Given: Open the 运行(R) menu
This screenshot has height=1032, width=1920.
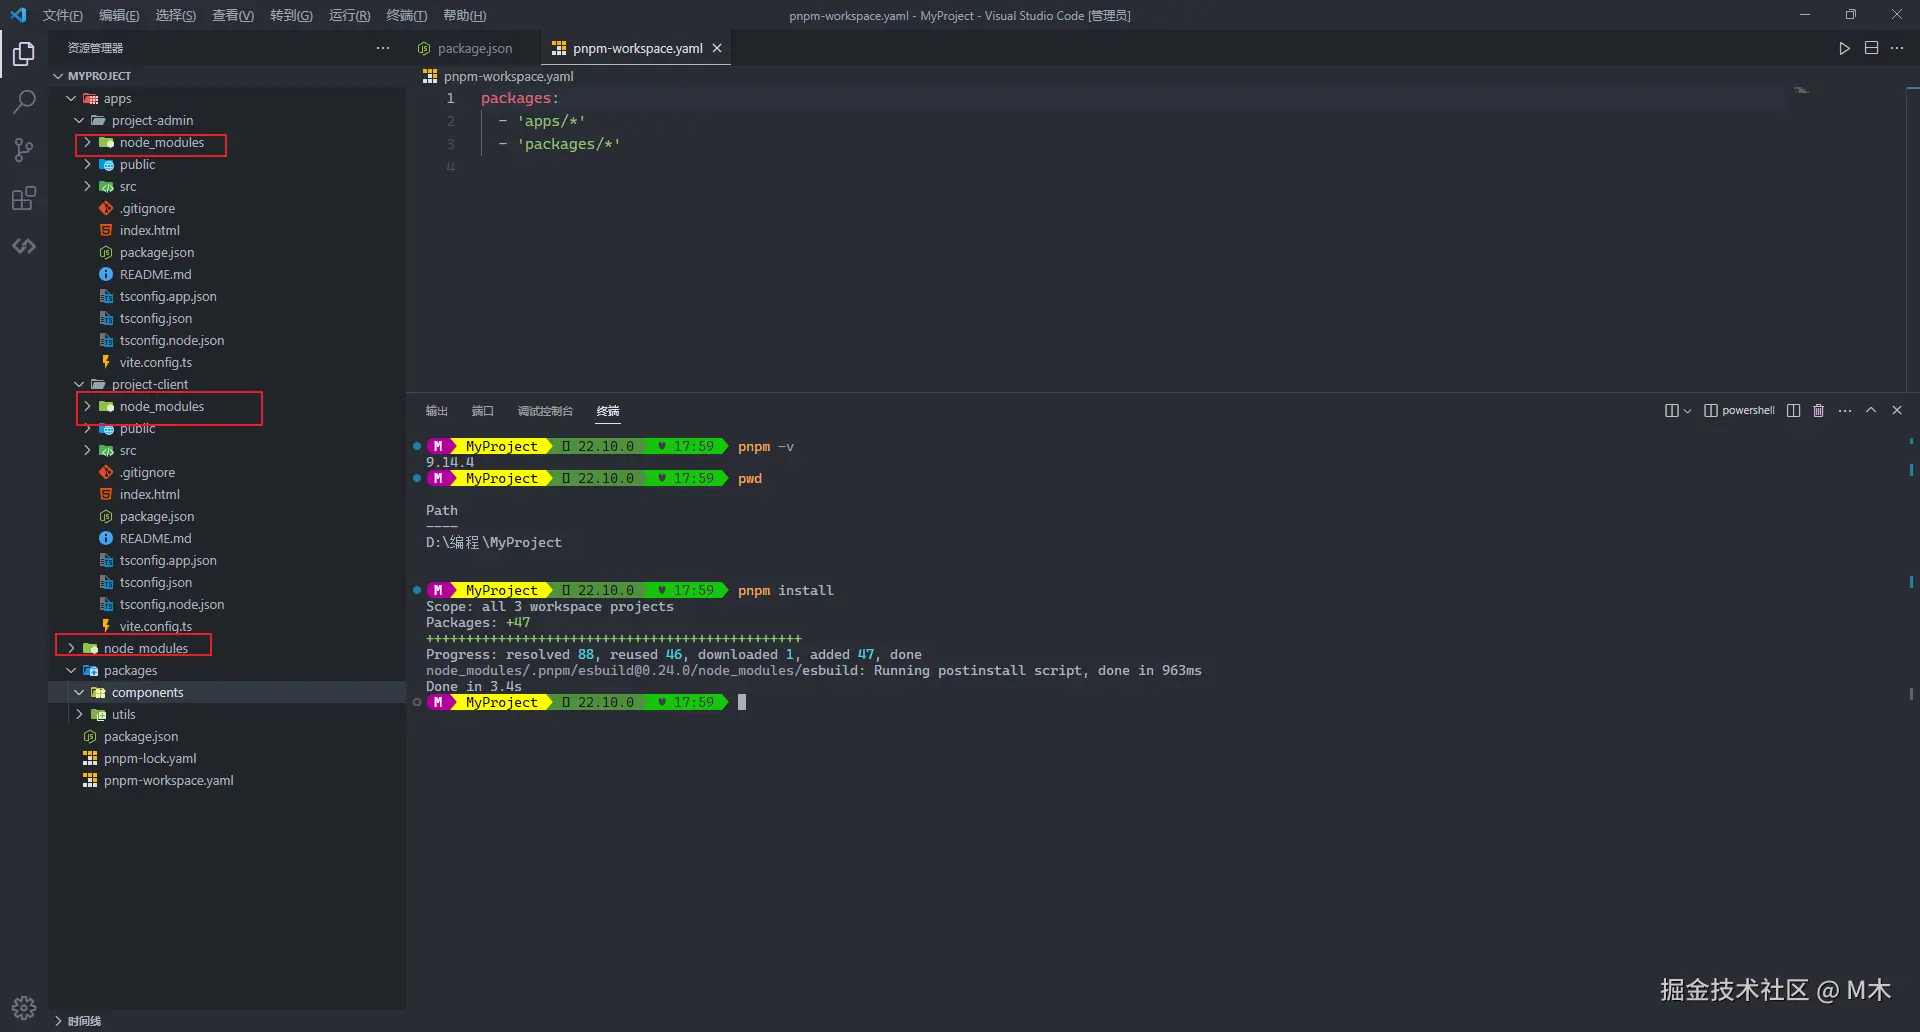Looking at the screenshot, I should pos(349,15).
